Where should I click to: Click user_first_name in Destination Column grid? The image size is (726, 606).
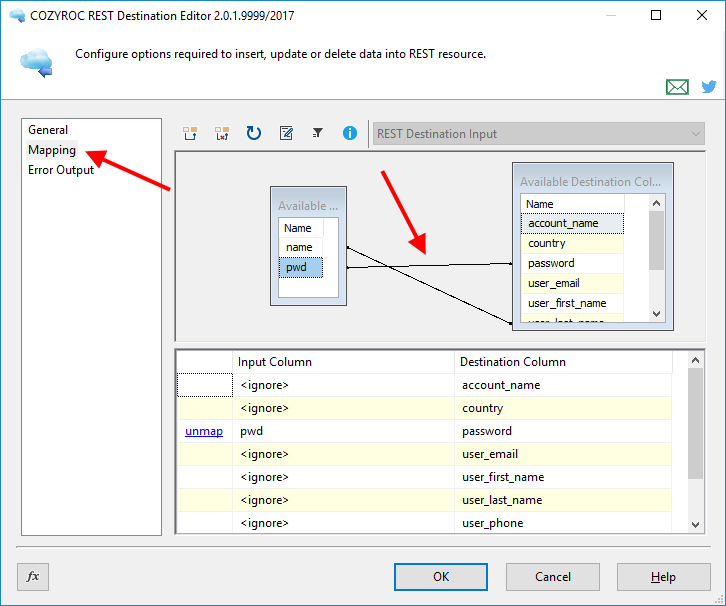(563, 477)
